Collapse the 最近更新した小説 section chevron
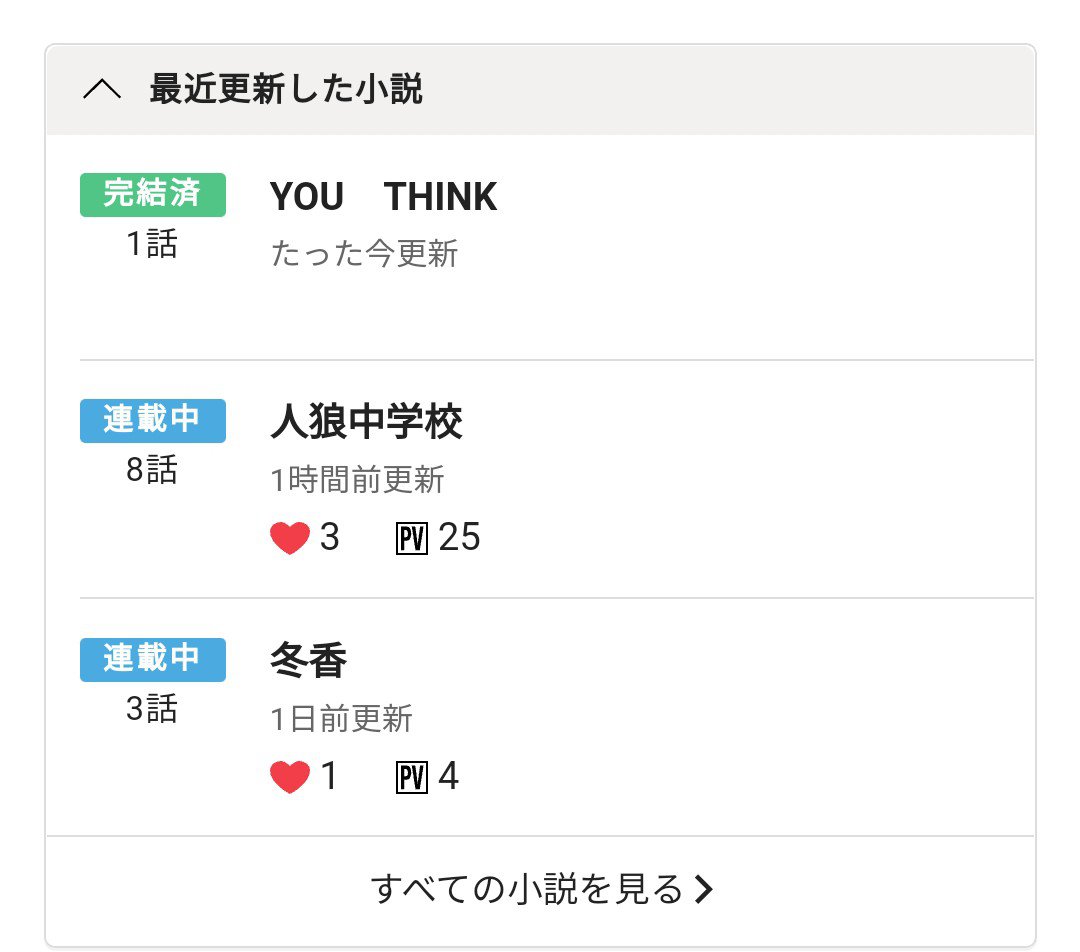The height and width of the screenshot is (952, 1080). 102,90
